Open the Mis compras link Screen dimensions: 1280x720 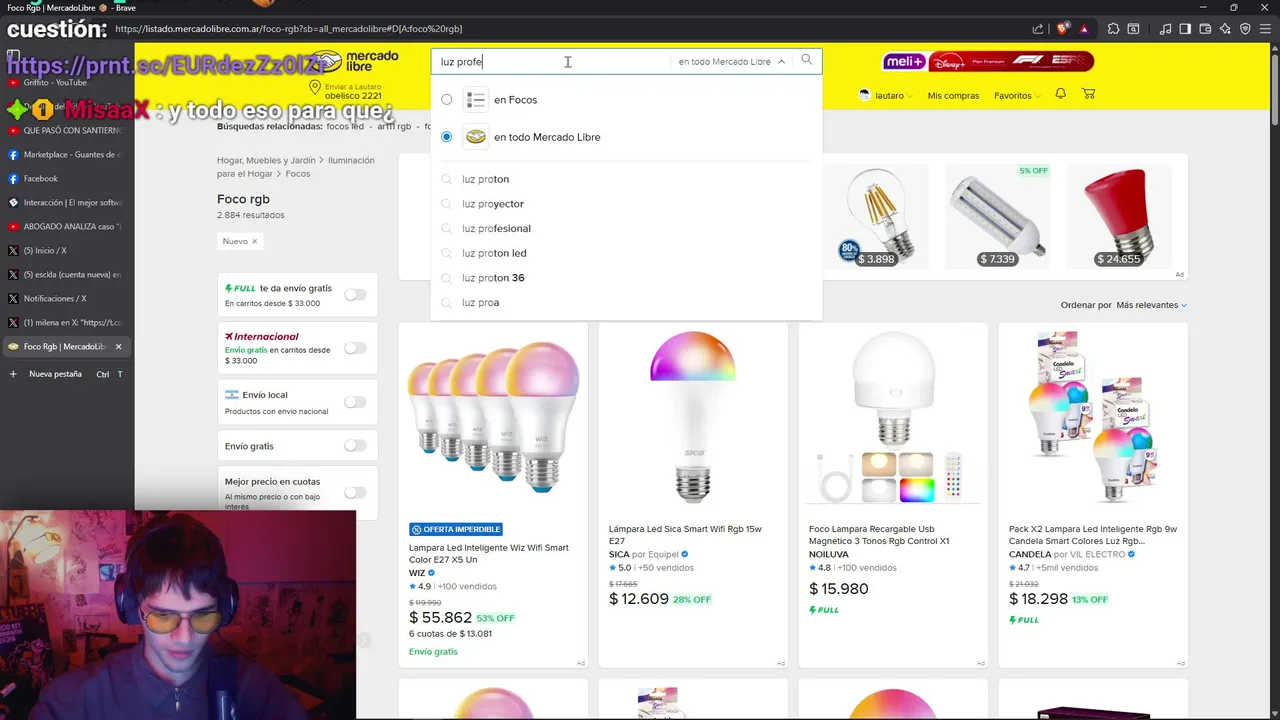coord(953,96)
